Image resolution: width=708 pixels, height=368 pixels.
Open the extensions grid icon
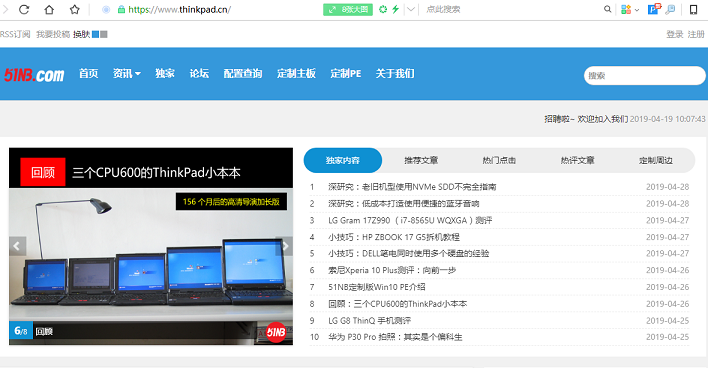coord(626,9)
